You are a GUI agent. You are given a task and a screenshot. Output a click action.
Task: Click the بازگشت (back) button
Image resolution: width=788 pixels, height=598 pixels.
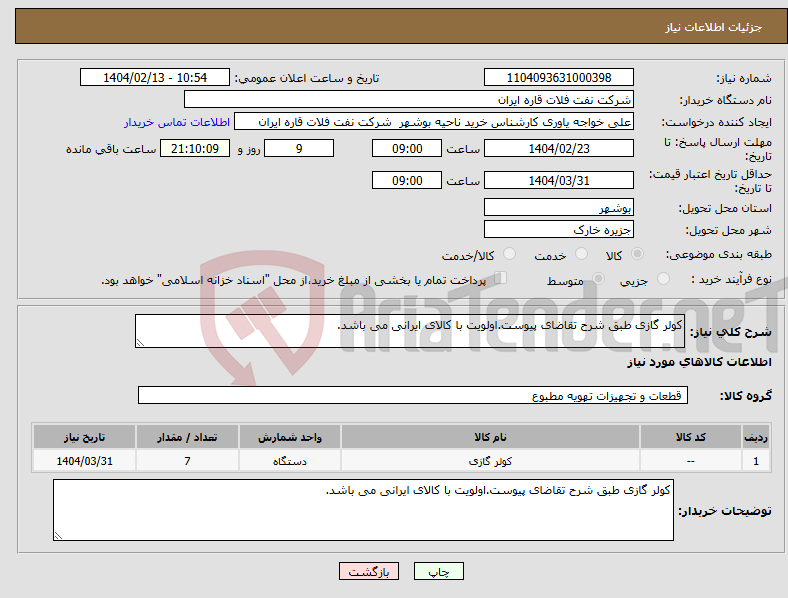pyautogui.click(x=369, y=571)
